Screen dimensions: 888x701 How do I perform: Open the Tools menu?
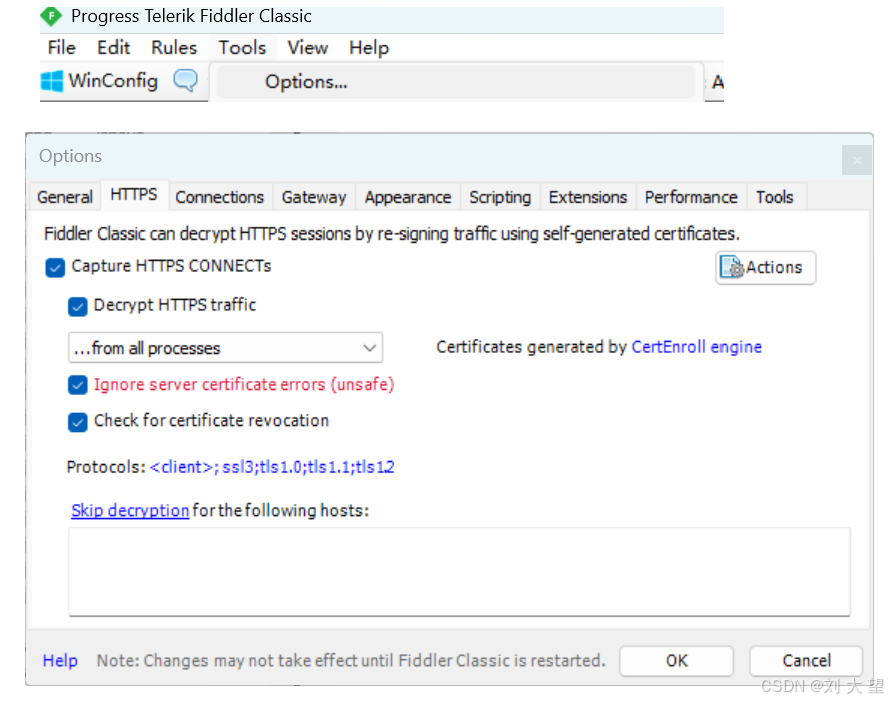click(242, 48)
